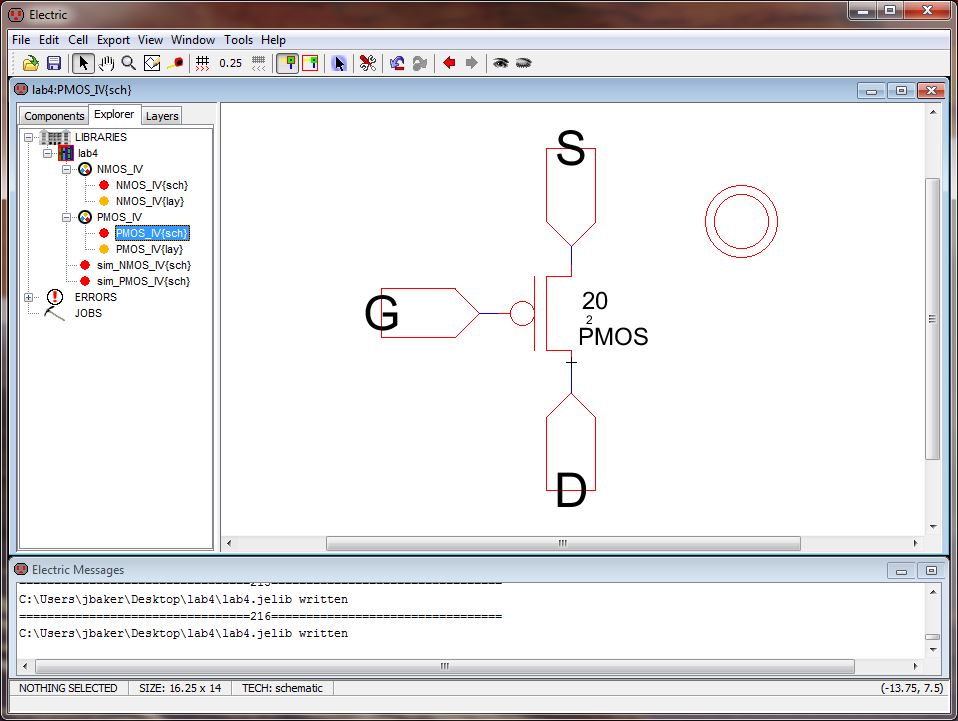Click the schematic horizontal scrollbar thumb

pyautogui.click(x=563, y=544)
